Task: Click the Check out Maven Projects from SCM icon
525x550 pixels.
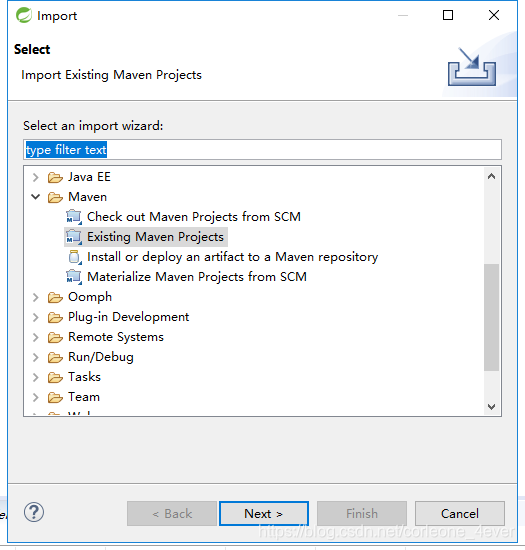Action: click(74, 217)
